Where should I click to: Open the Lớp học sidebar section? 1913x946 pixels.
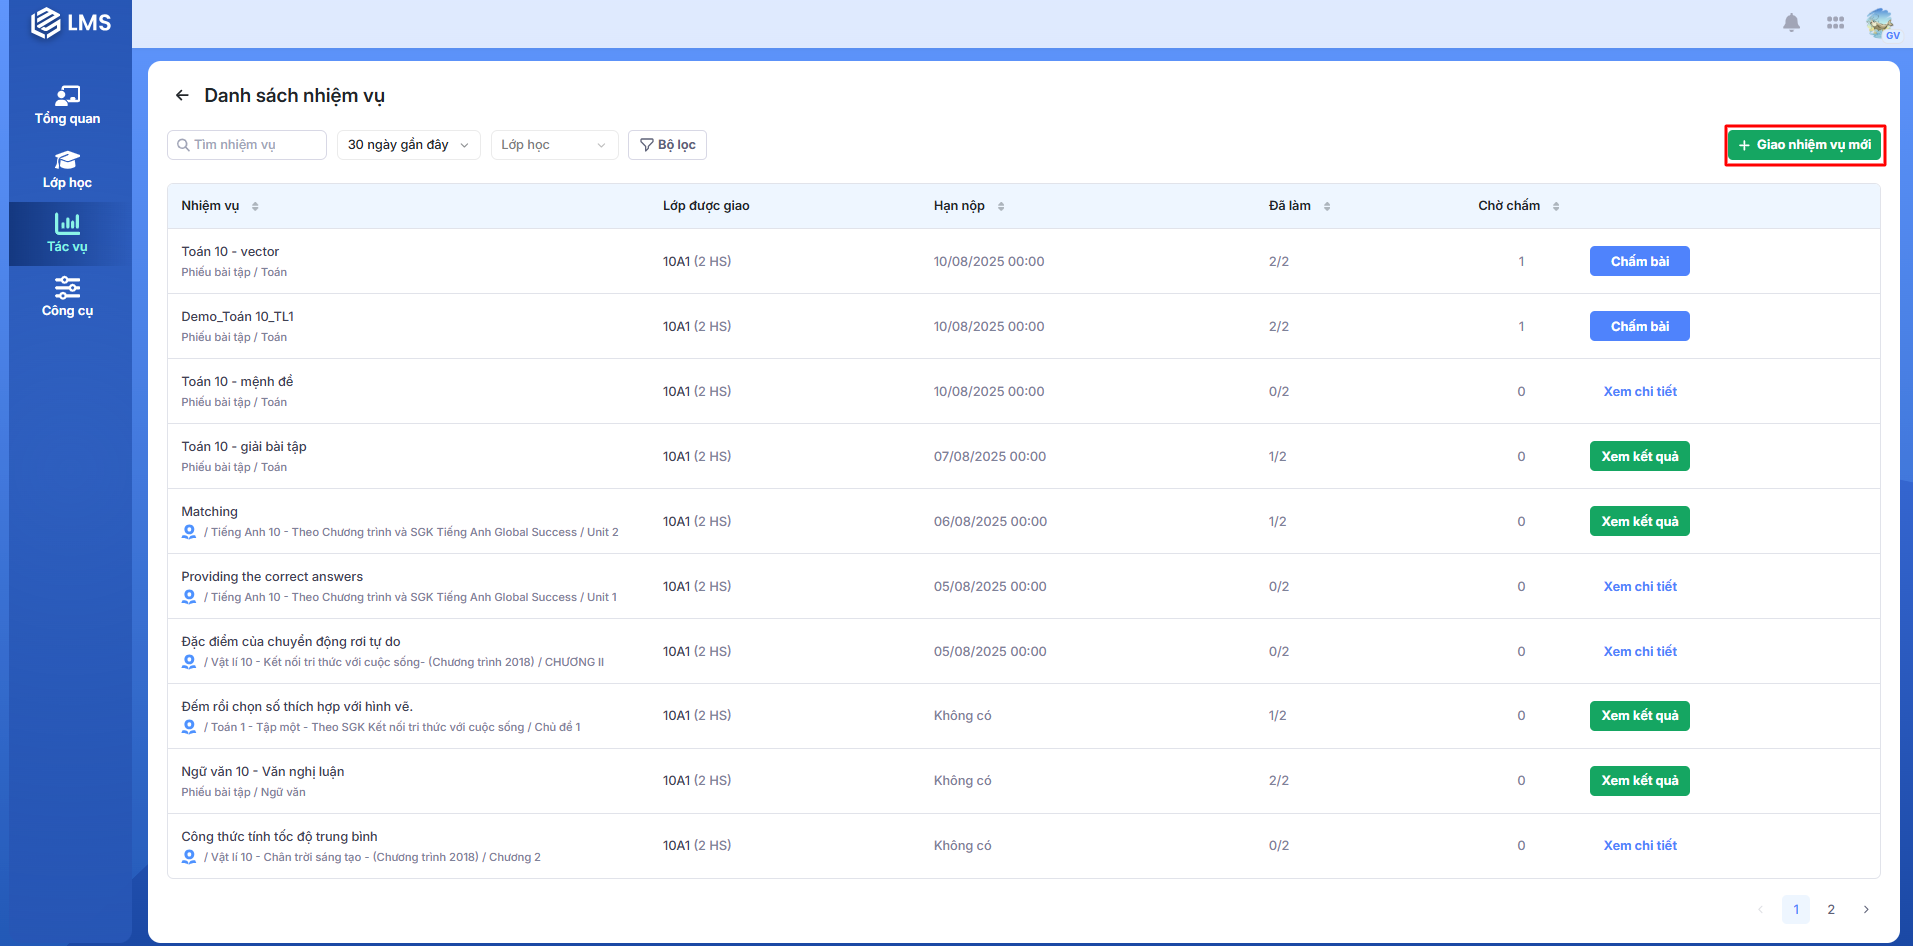pos(67,169)
